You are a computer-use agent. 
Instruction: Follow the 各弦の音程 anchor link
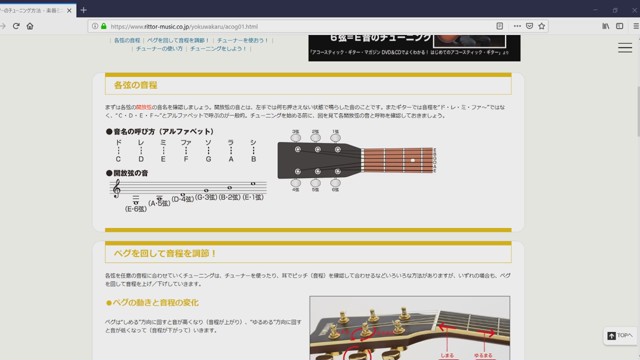(x=127, y=40)
